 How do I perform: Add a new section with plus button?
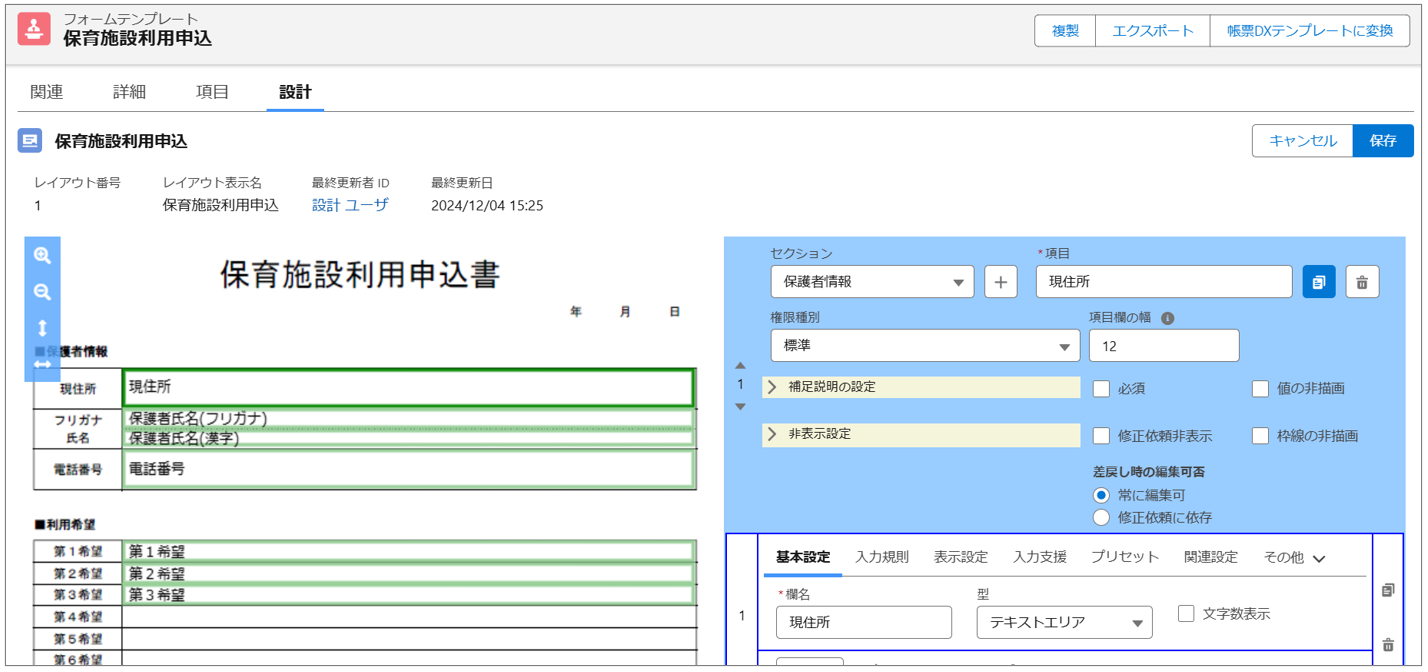pos(1001,282)
